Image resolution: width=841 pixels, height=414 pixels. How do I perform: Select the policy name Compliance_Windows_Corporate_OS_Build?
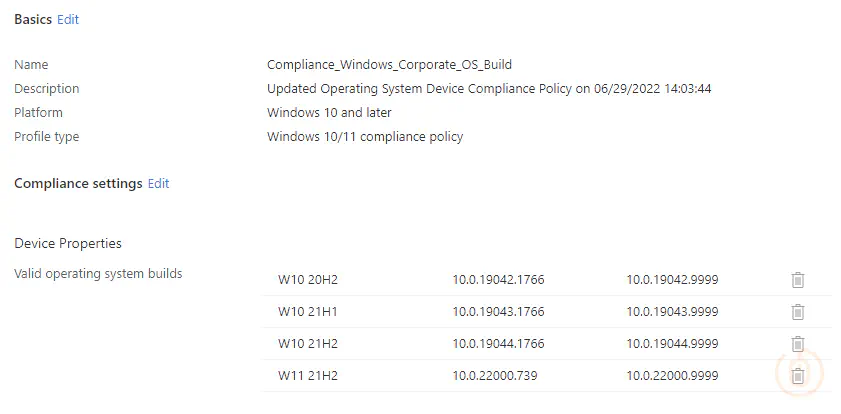389,65
